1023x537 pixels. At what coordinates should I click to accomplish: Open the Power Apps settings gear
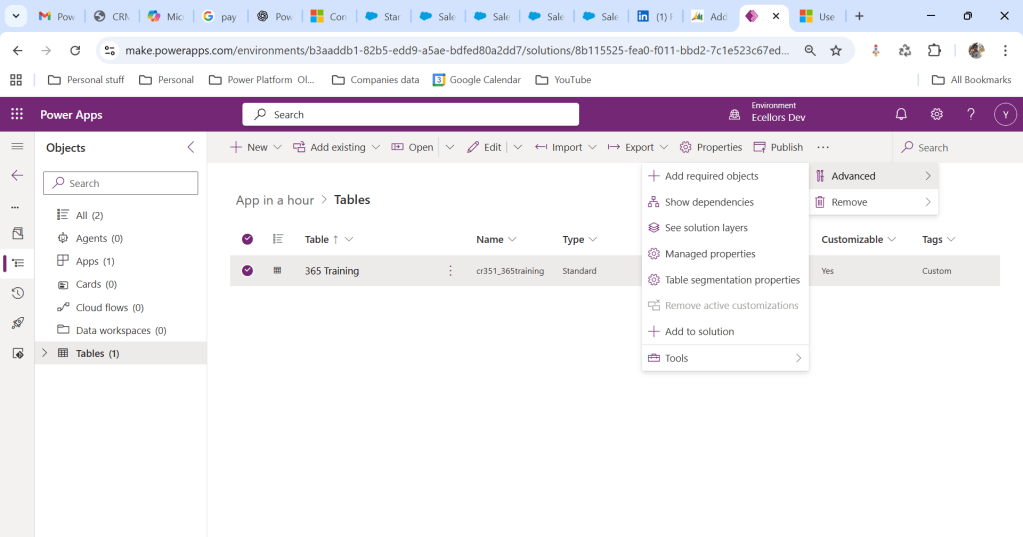point(936,114)
